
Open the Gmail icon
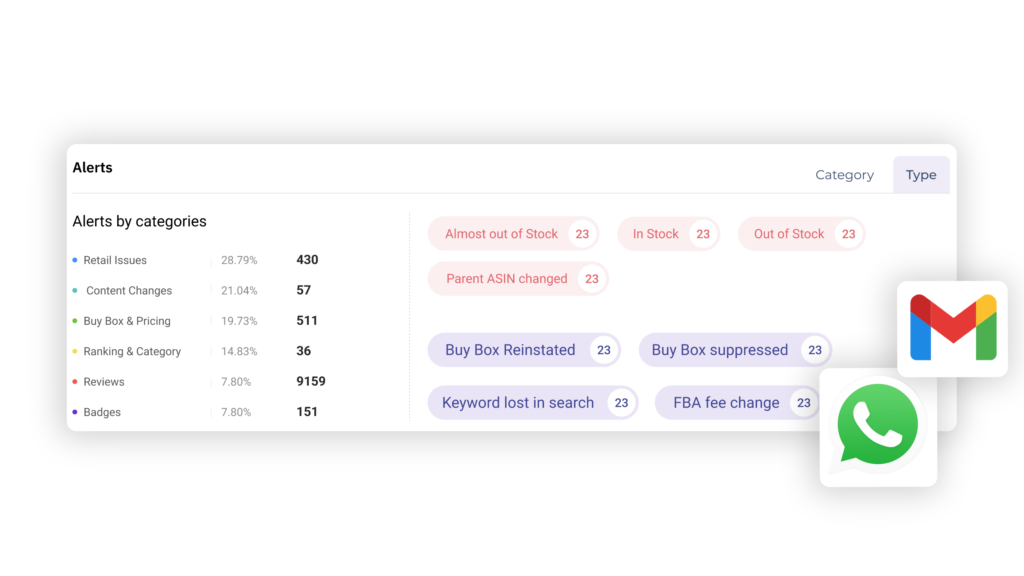click(x=952, y=328)
